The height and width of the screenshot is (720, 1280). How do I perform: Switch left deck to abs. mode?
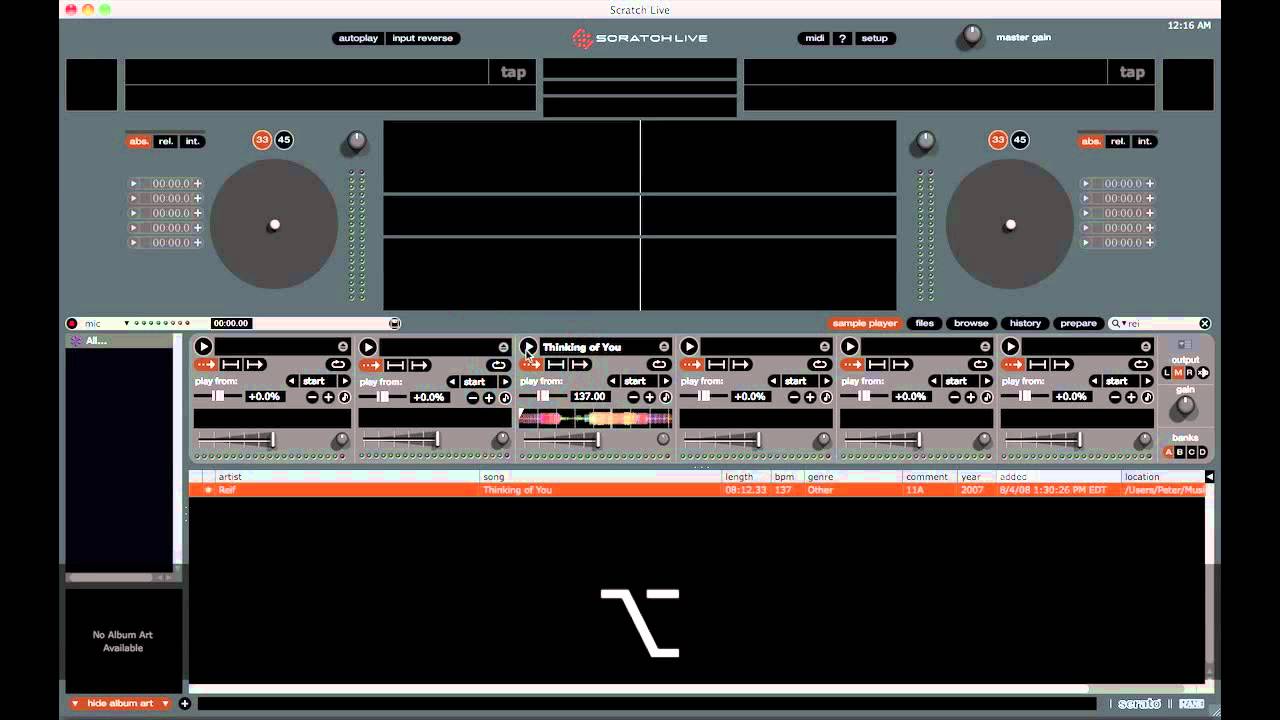(139, 141)
